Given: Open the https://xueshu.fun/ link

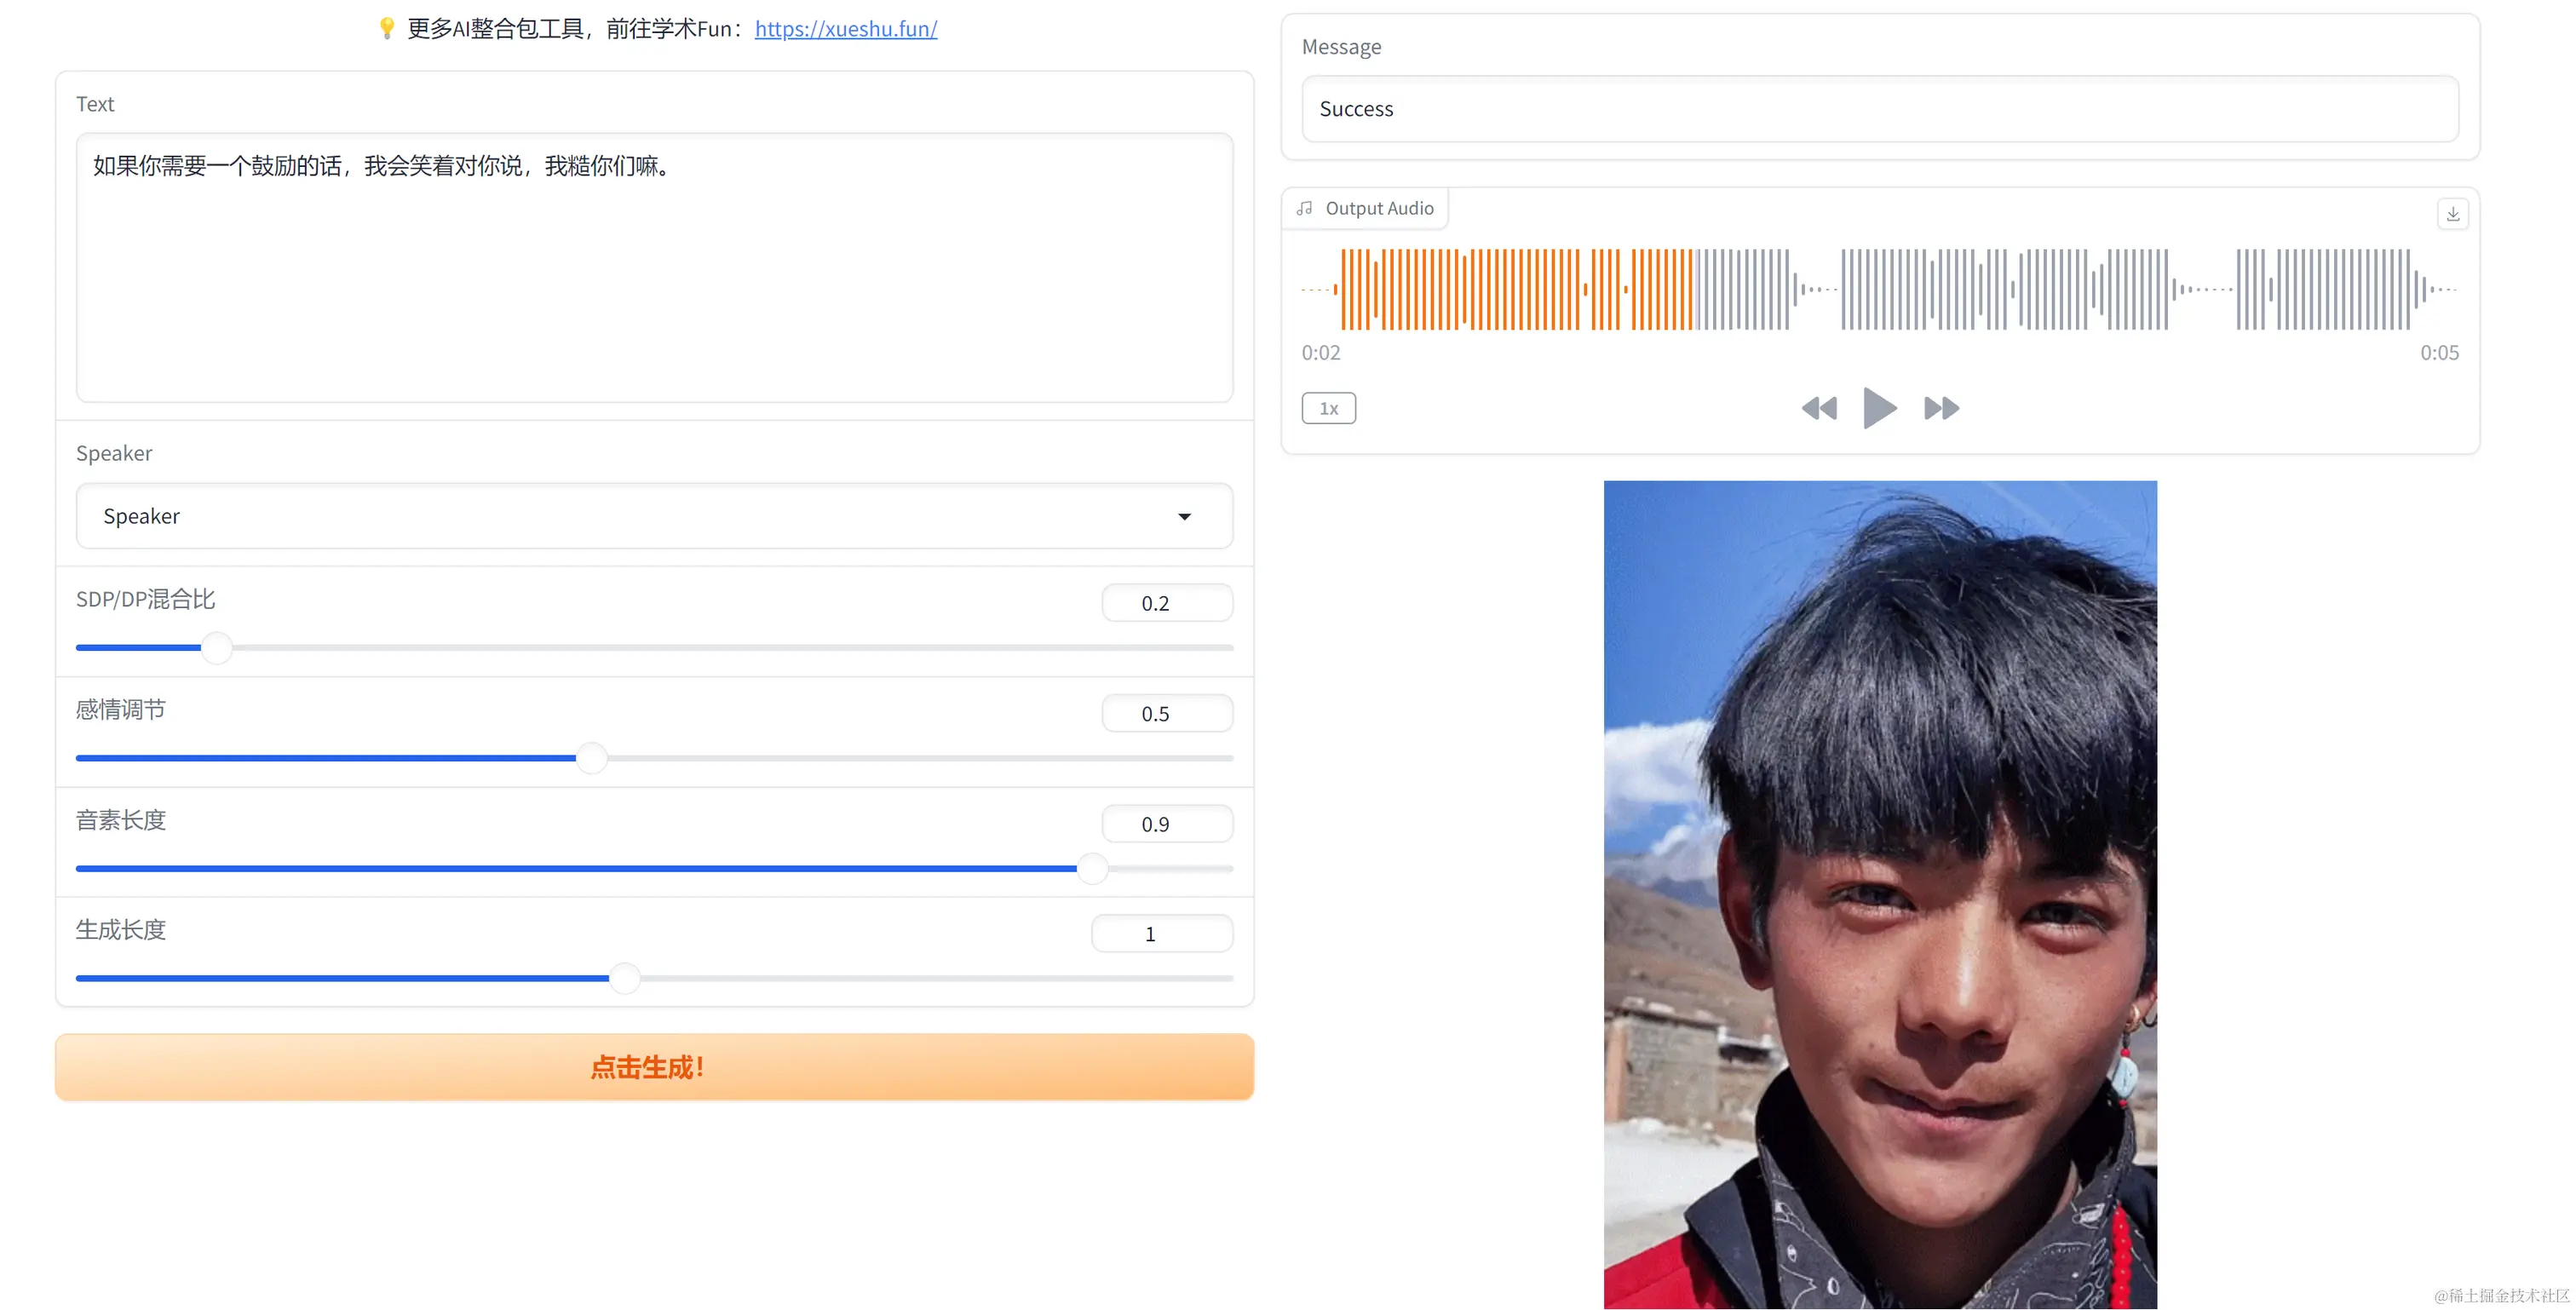Looking at the screenshot, I should (x=845, y=29).
